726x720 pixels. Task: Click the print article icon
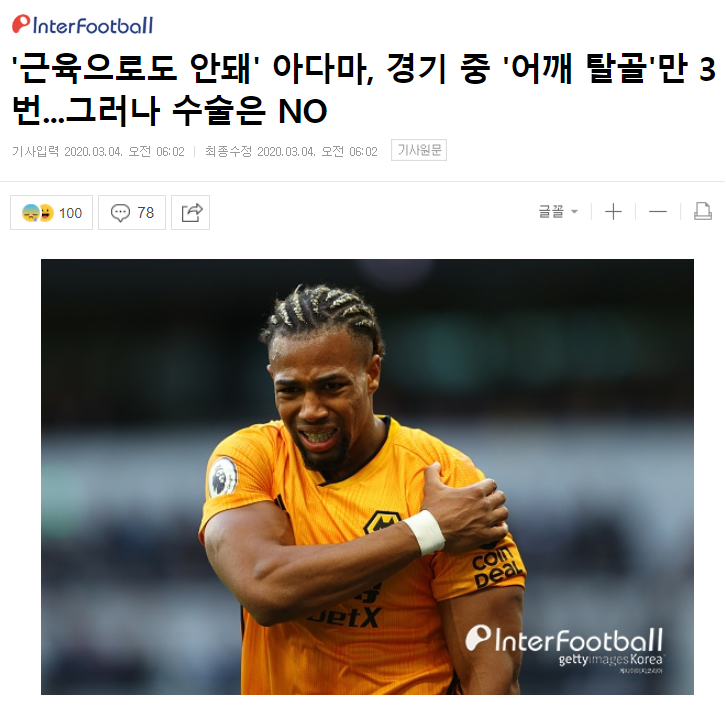[702, 211]
